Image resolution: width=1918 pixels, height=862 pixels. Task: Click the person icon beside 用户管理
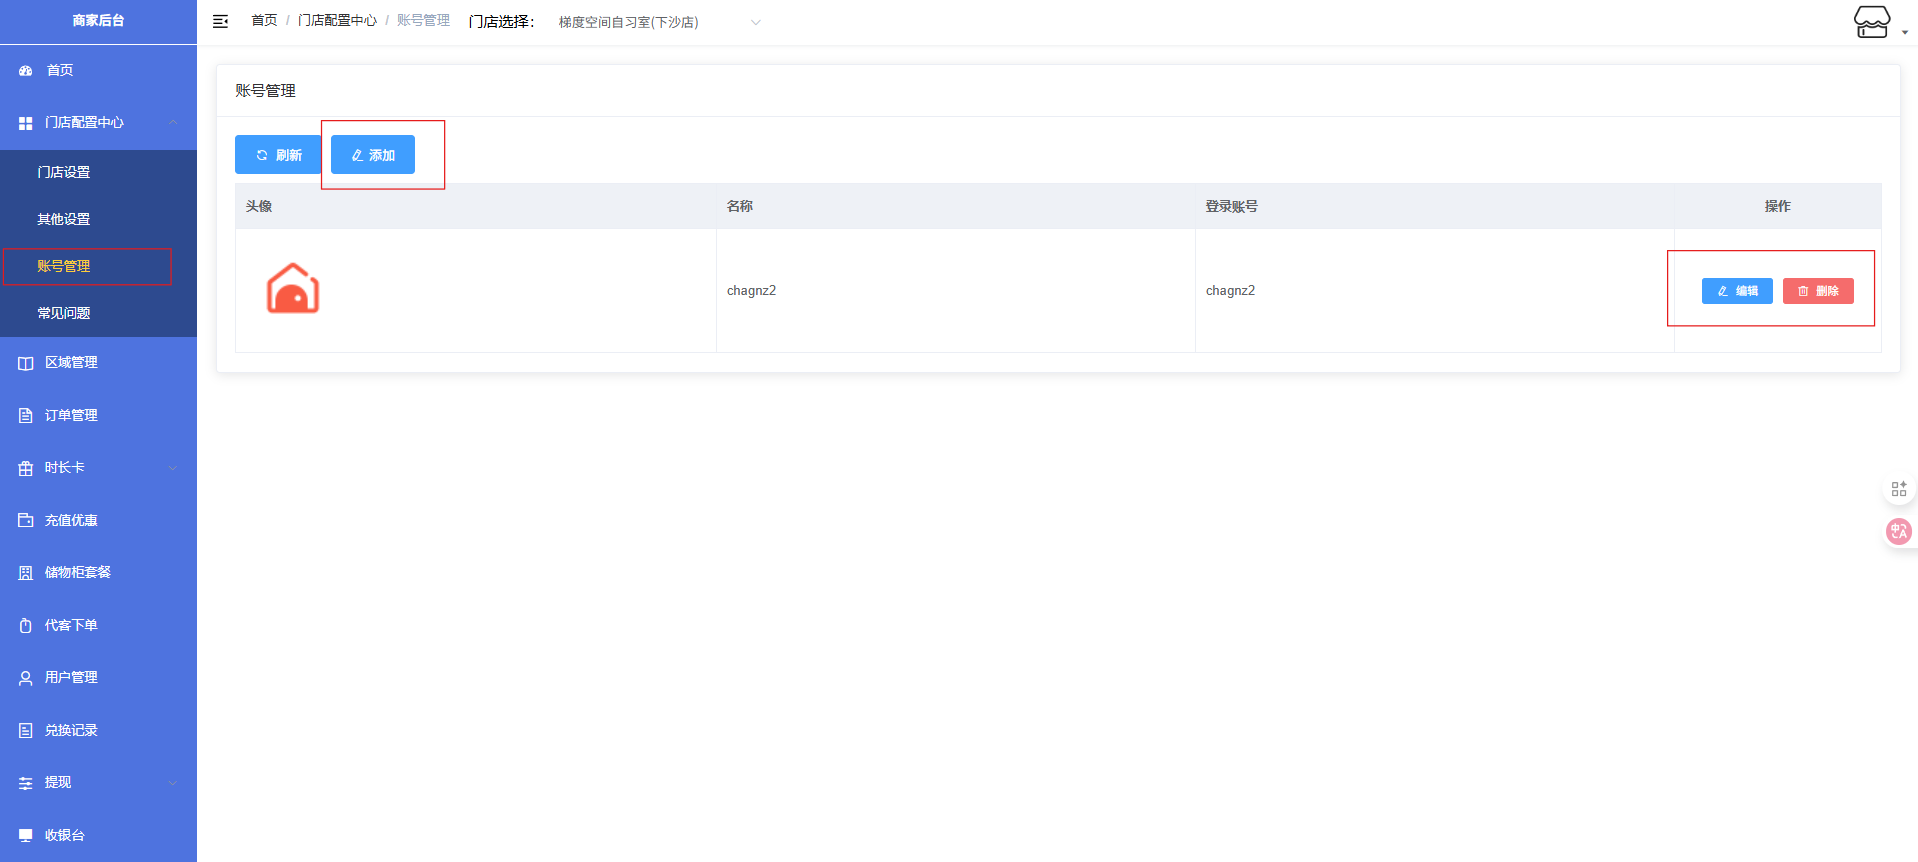26,678
